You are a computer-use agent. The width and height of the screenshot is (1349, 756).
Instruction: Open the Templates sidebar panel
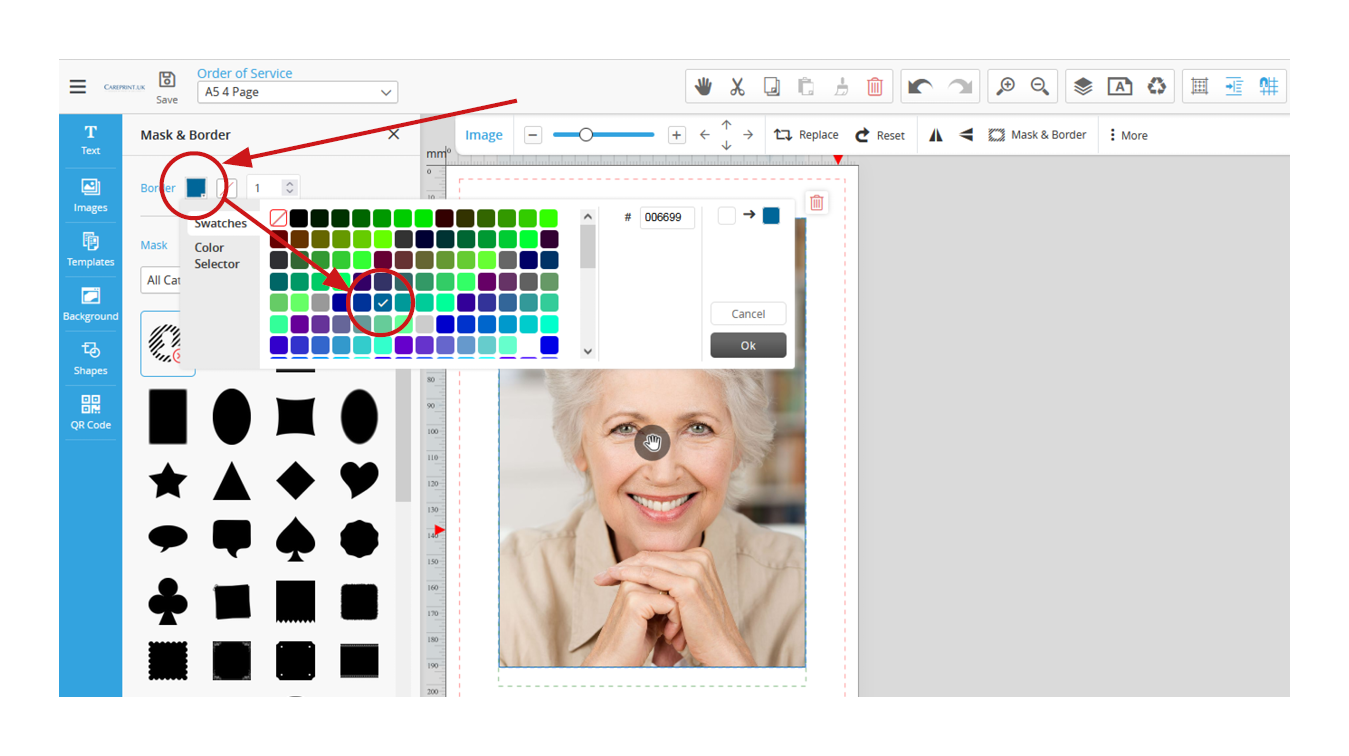(90, 248)
